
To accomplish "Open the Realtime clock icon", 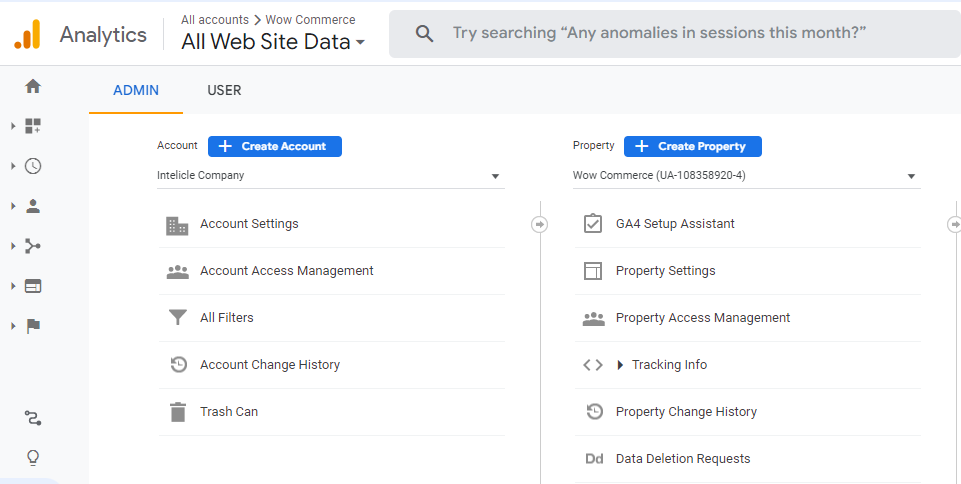I will coord(33,166).
